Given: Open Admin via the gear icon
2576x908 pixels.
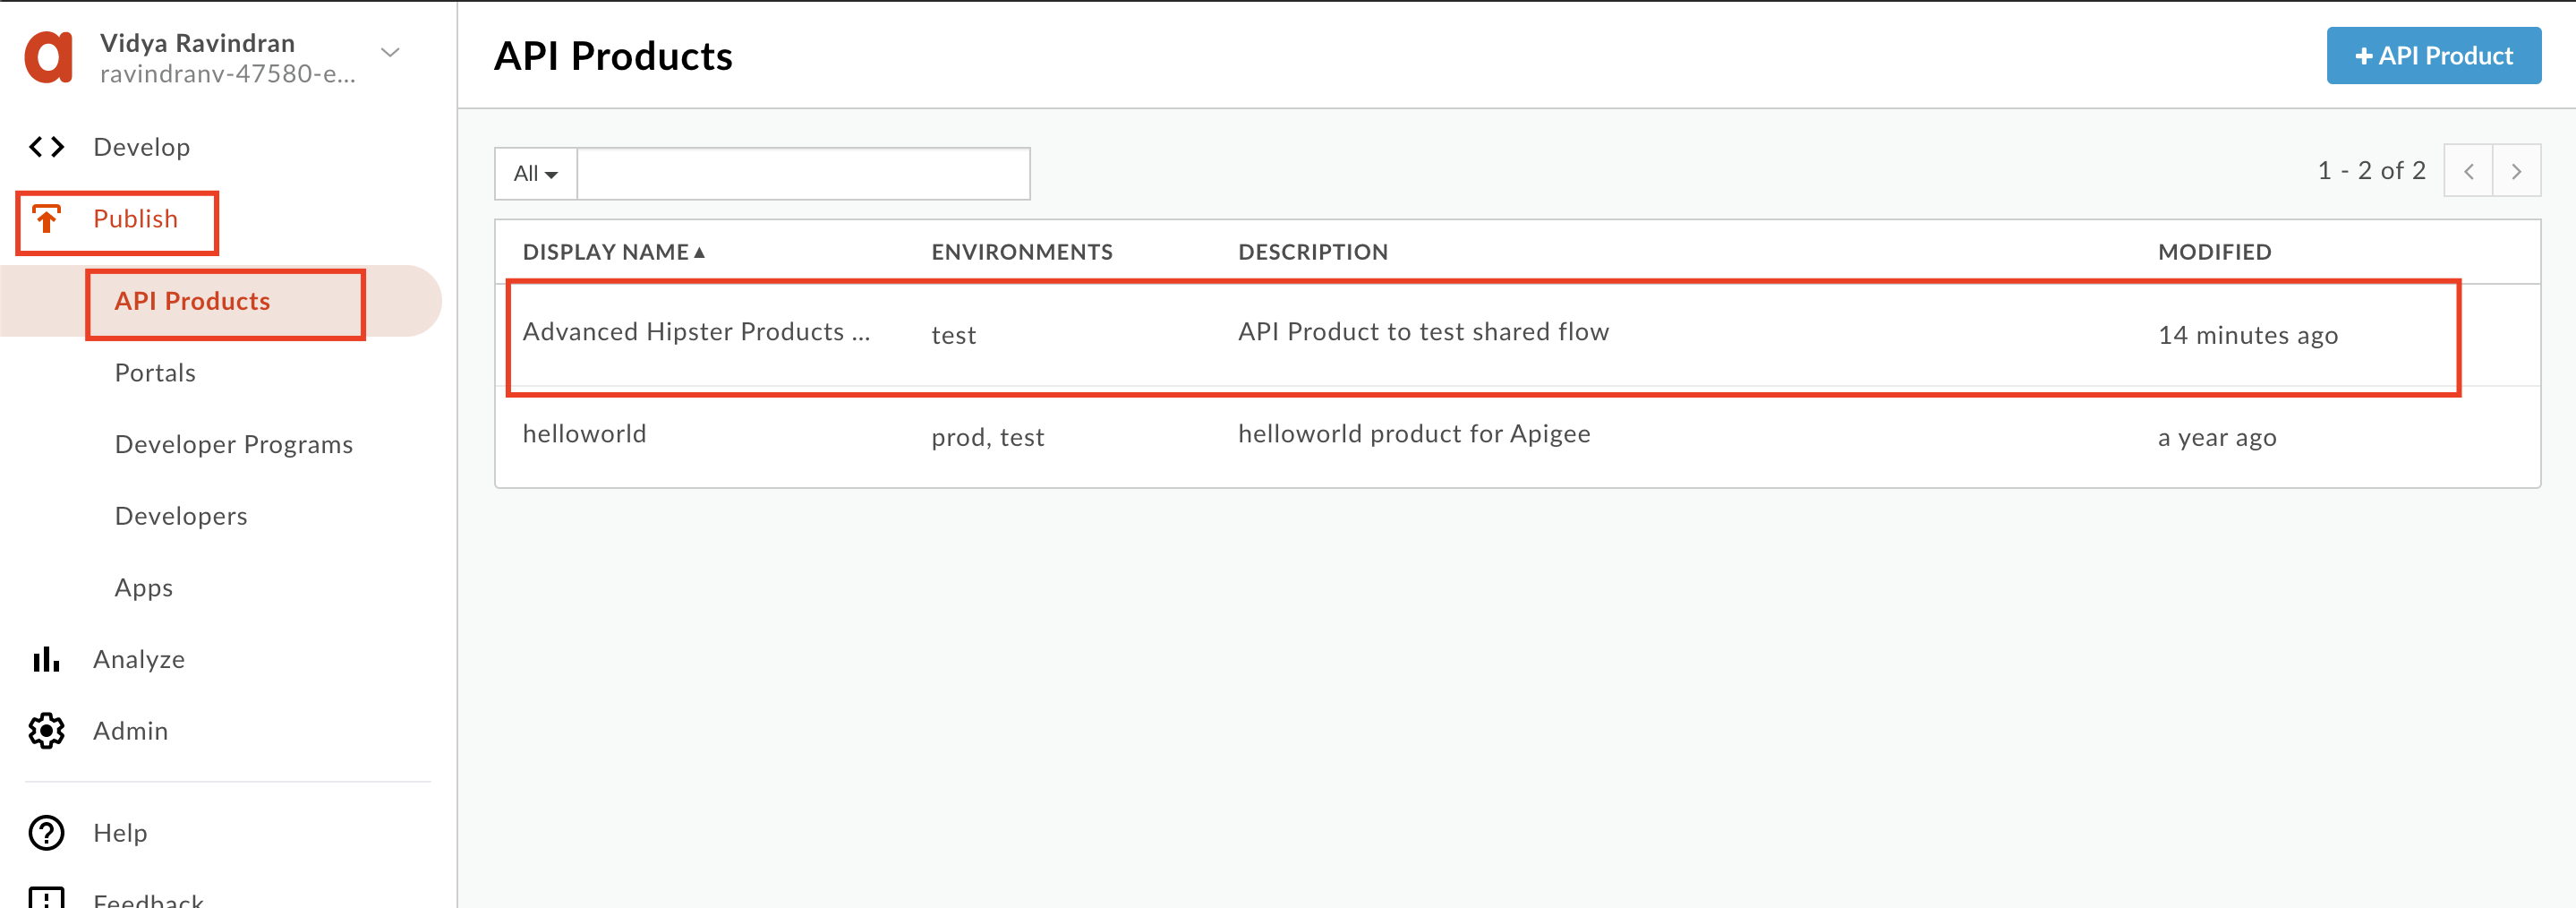Looking at the screenshot, I should (x=46, y=731).
